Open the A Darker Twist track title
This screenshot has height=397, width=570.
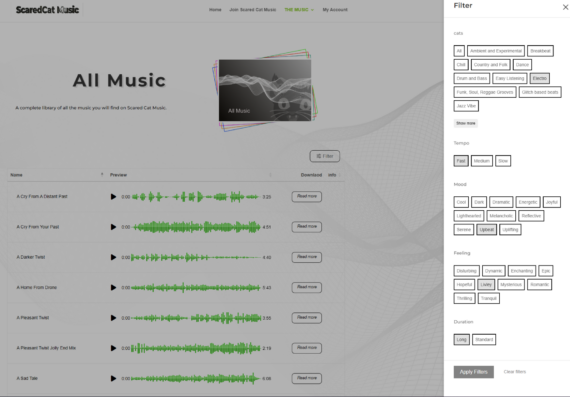coord(31,257)
